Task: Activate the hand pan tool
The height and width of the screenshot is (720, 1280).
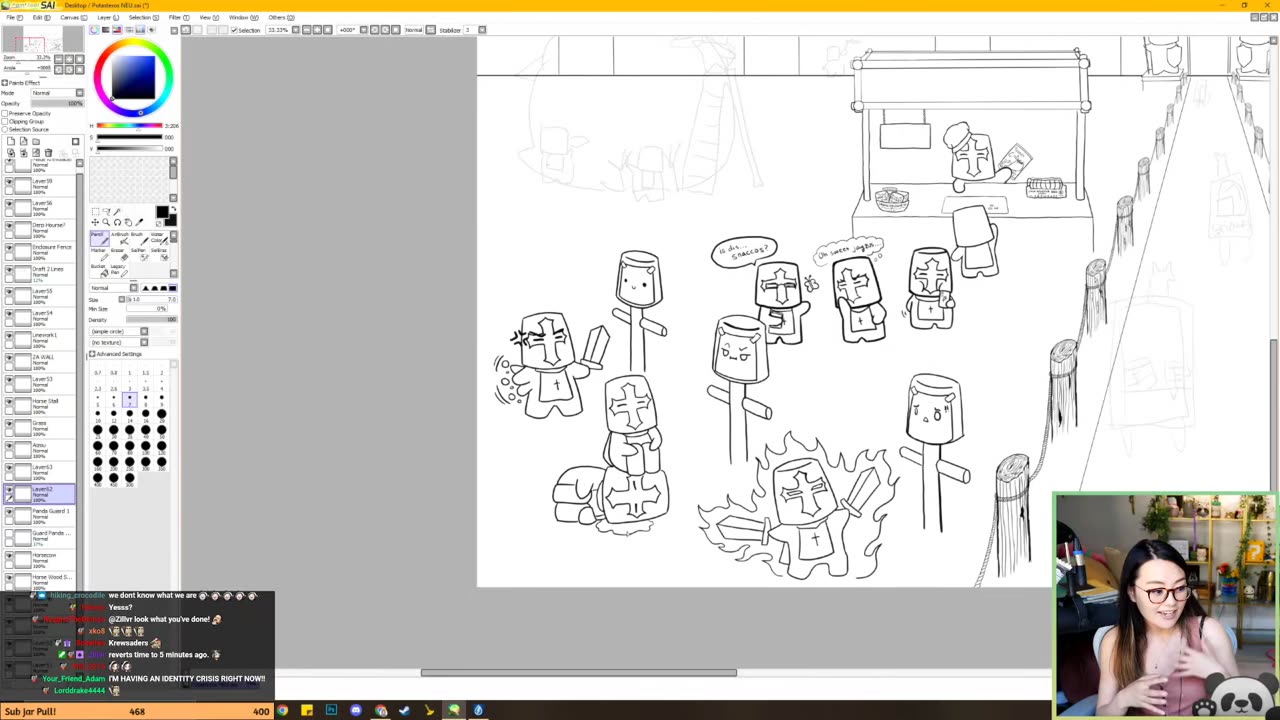Action: point(129,222)
